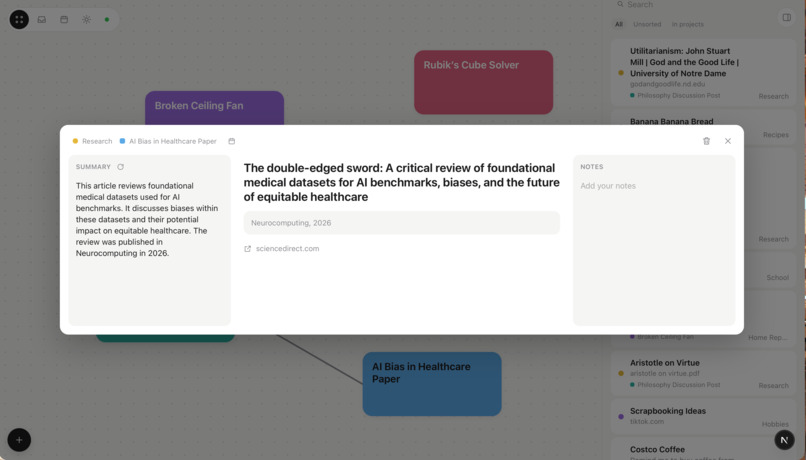The image size is (806, 460).
Task: Toggle the sidebar panel icon
Action: (x=786, y=17)
